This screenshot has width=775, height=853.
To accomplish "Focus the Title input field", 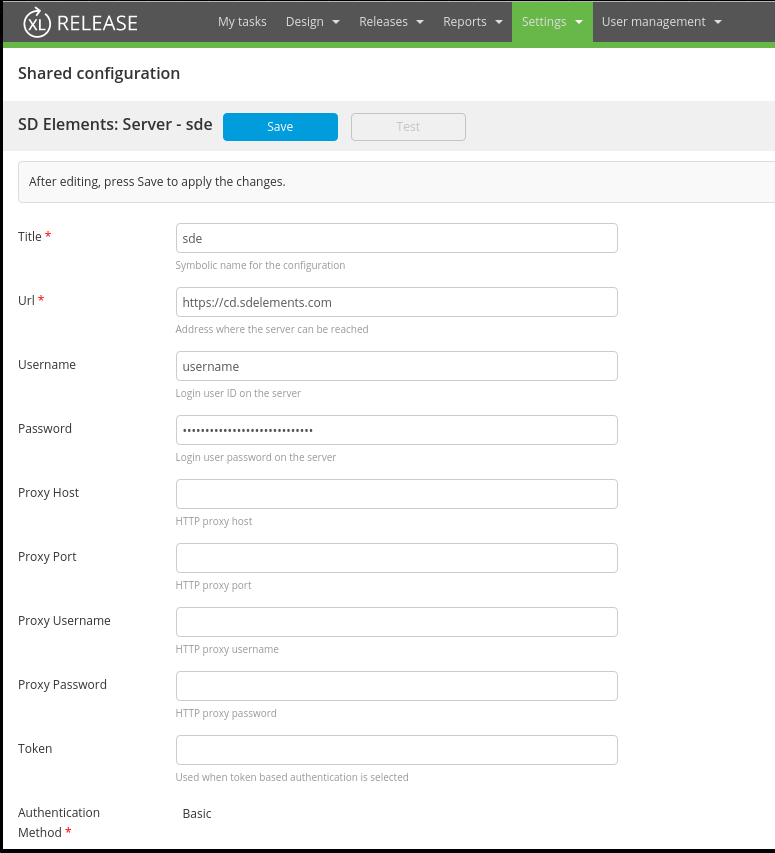I will tap(396, 238).
